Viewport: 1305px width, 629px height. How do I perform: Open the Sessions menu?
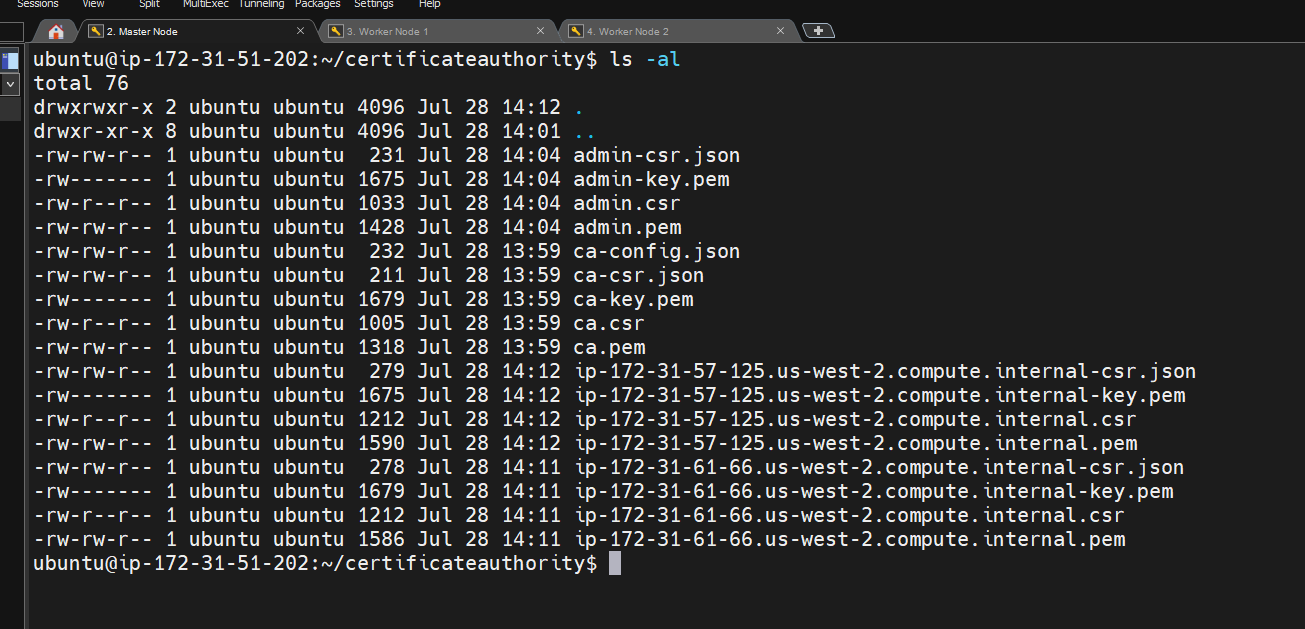[x=38, y=4]
